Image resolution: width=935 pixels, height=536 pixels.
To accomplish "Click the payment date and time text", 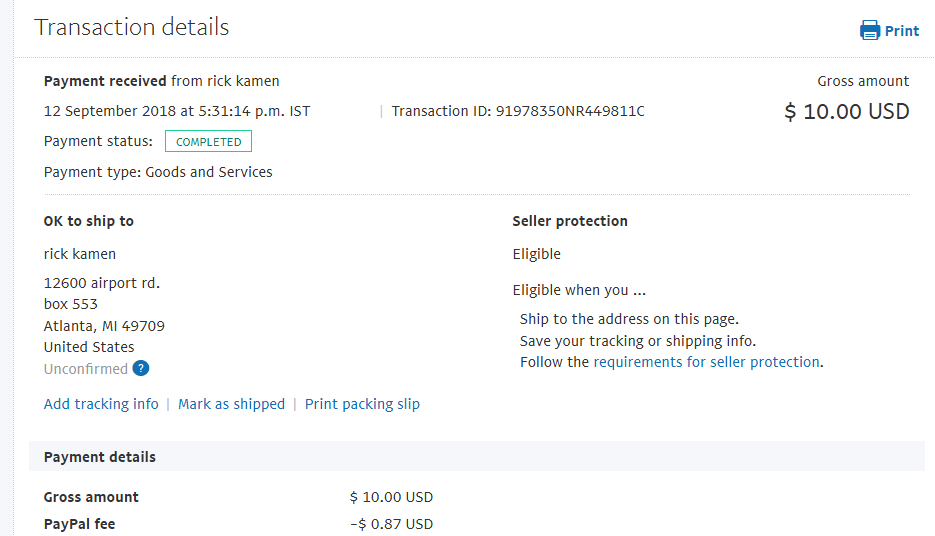I will pos(177,111).
